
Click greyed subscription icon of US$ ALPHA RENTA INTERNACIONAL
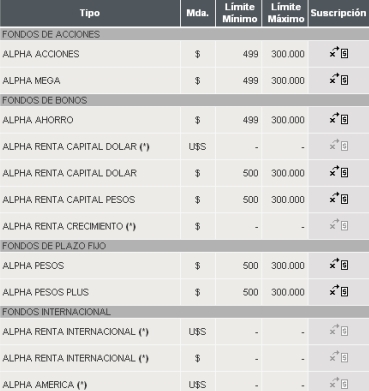pyautogui.click(x=339, y=330)
